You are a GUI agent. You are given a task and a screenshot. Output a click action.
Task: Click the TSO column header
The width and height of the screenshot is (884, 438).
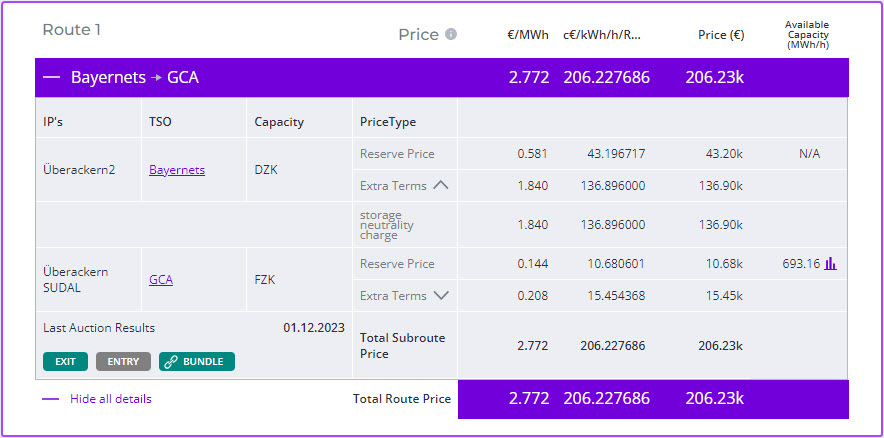[161, 122]
